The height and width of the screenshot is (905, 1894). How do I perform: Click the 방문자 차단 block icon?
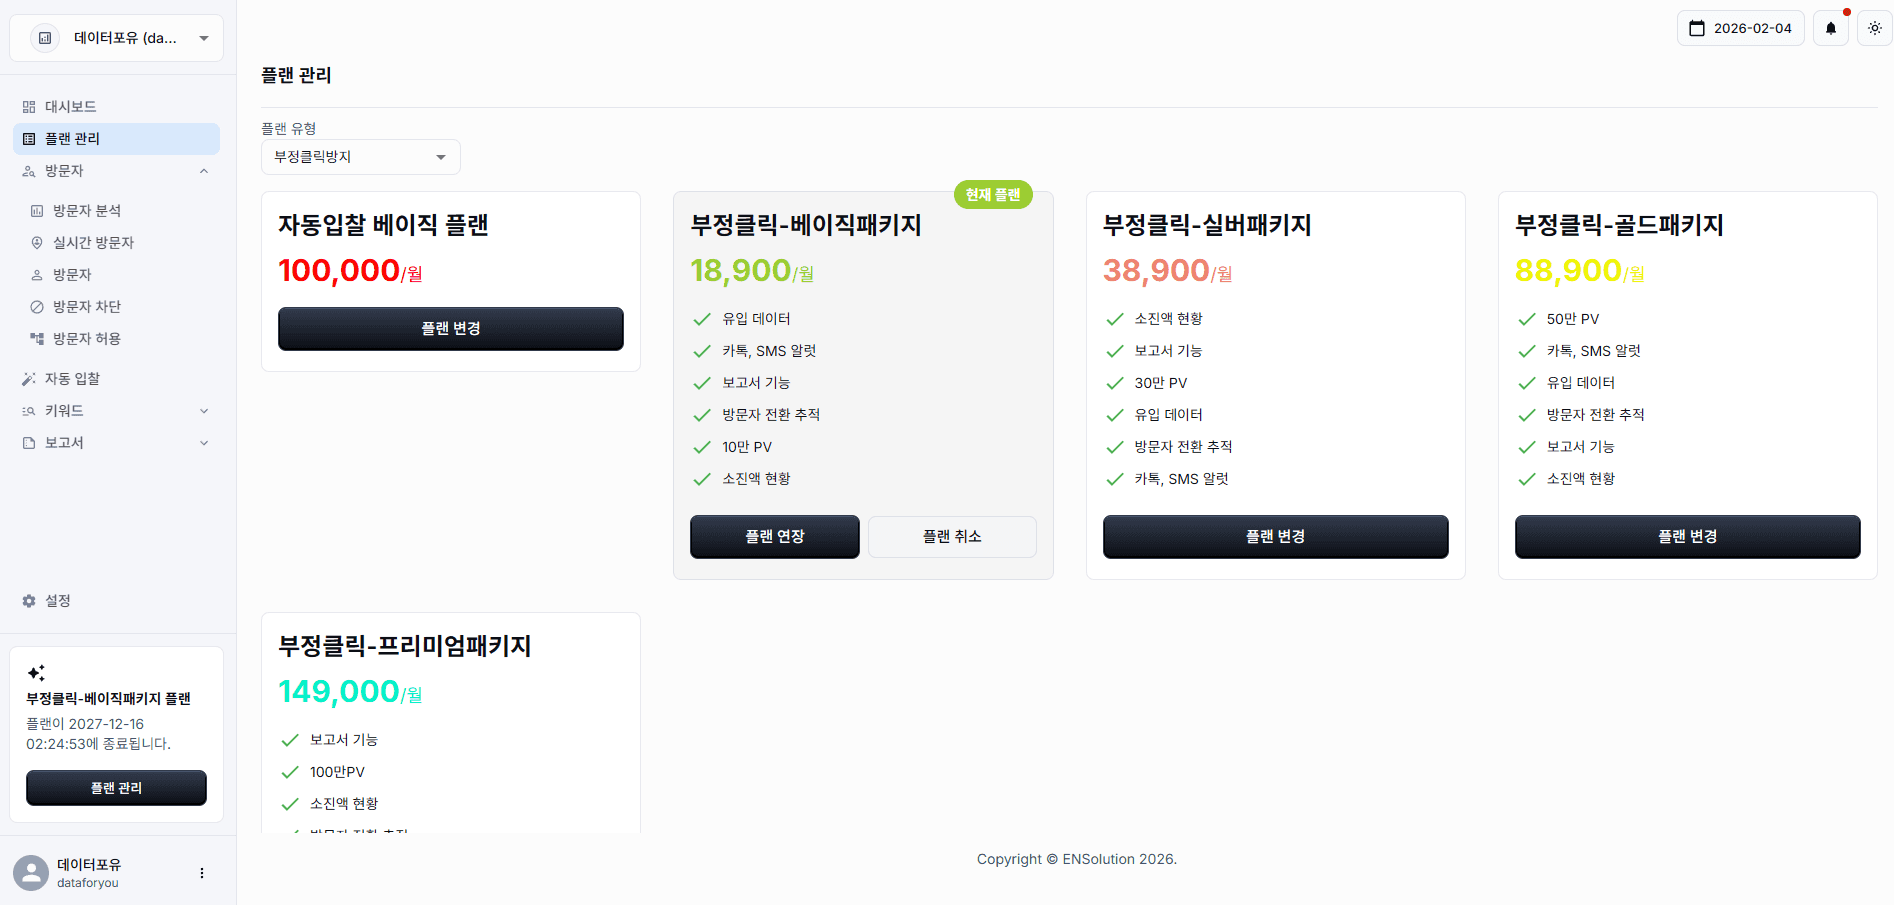[37, 306]
